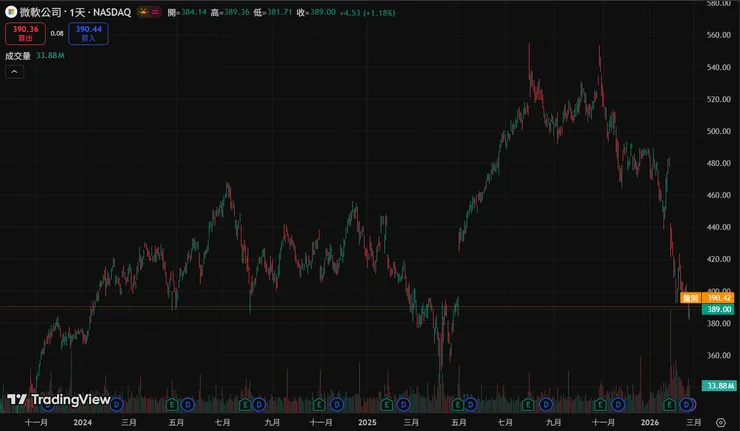The width and height of the screenshot is (740, 431).
Task: Click the earnings E marker between 七月 and 九月 2024
Action: tap(244, 405)
